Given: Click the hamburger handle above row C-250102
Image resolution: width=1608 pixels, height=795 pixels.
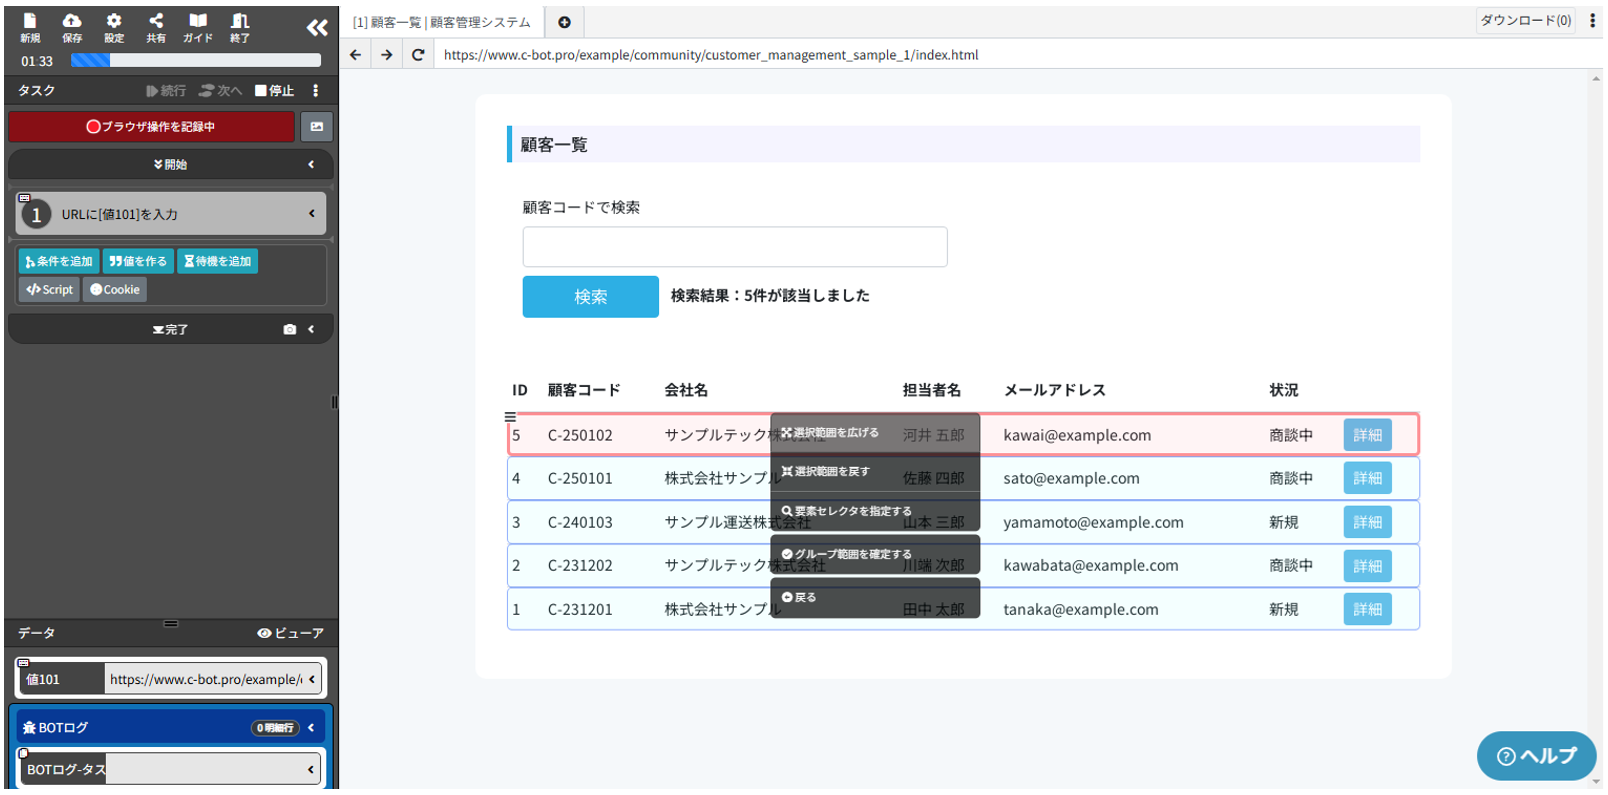Looking at the screenshot, I should pos(510,417).
